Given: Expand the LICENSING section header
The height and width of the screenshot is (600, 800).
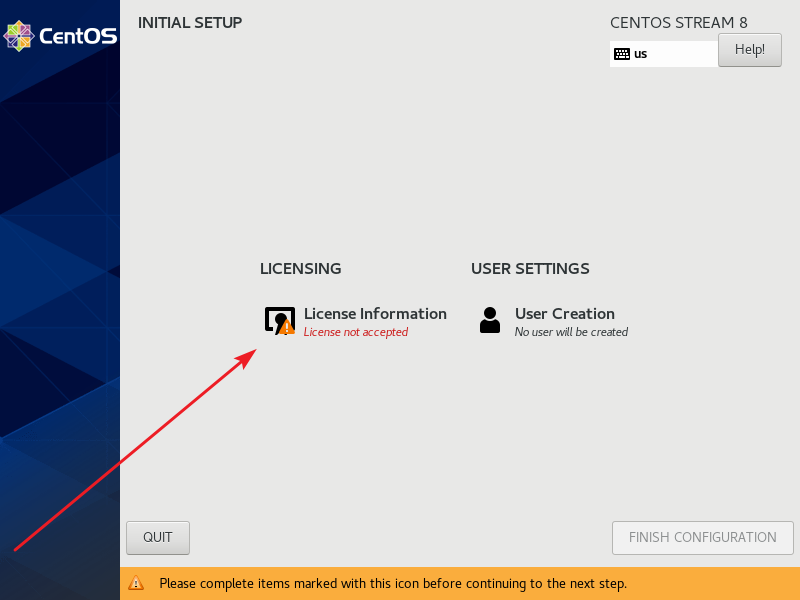Looking at the screenshot, I should [x=300, y=268].
